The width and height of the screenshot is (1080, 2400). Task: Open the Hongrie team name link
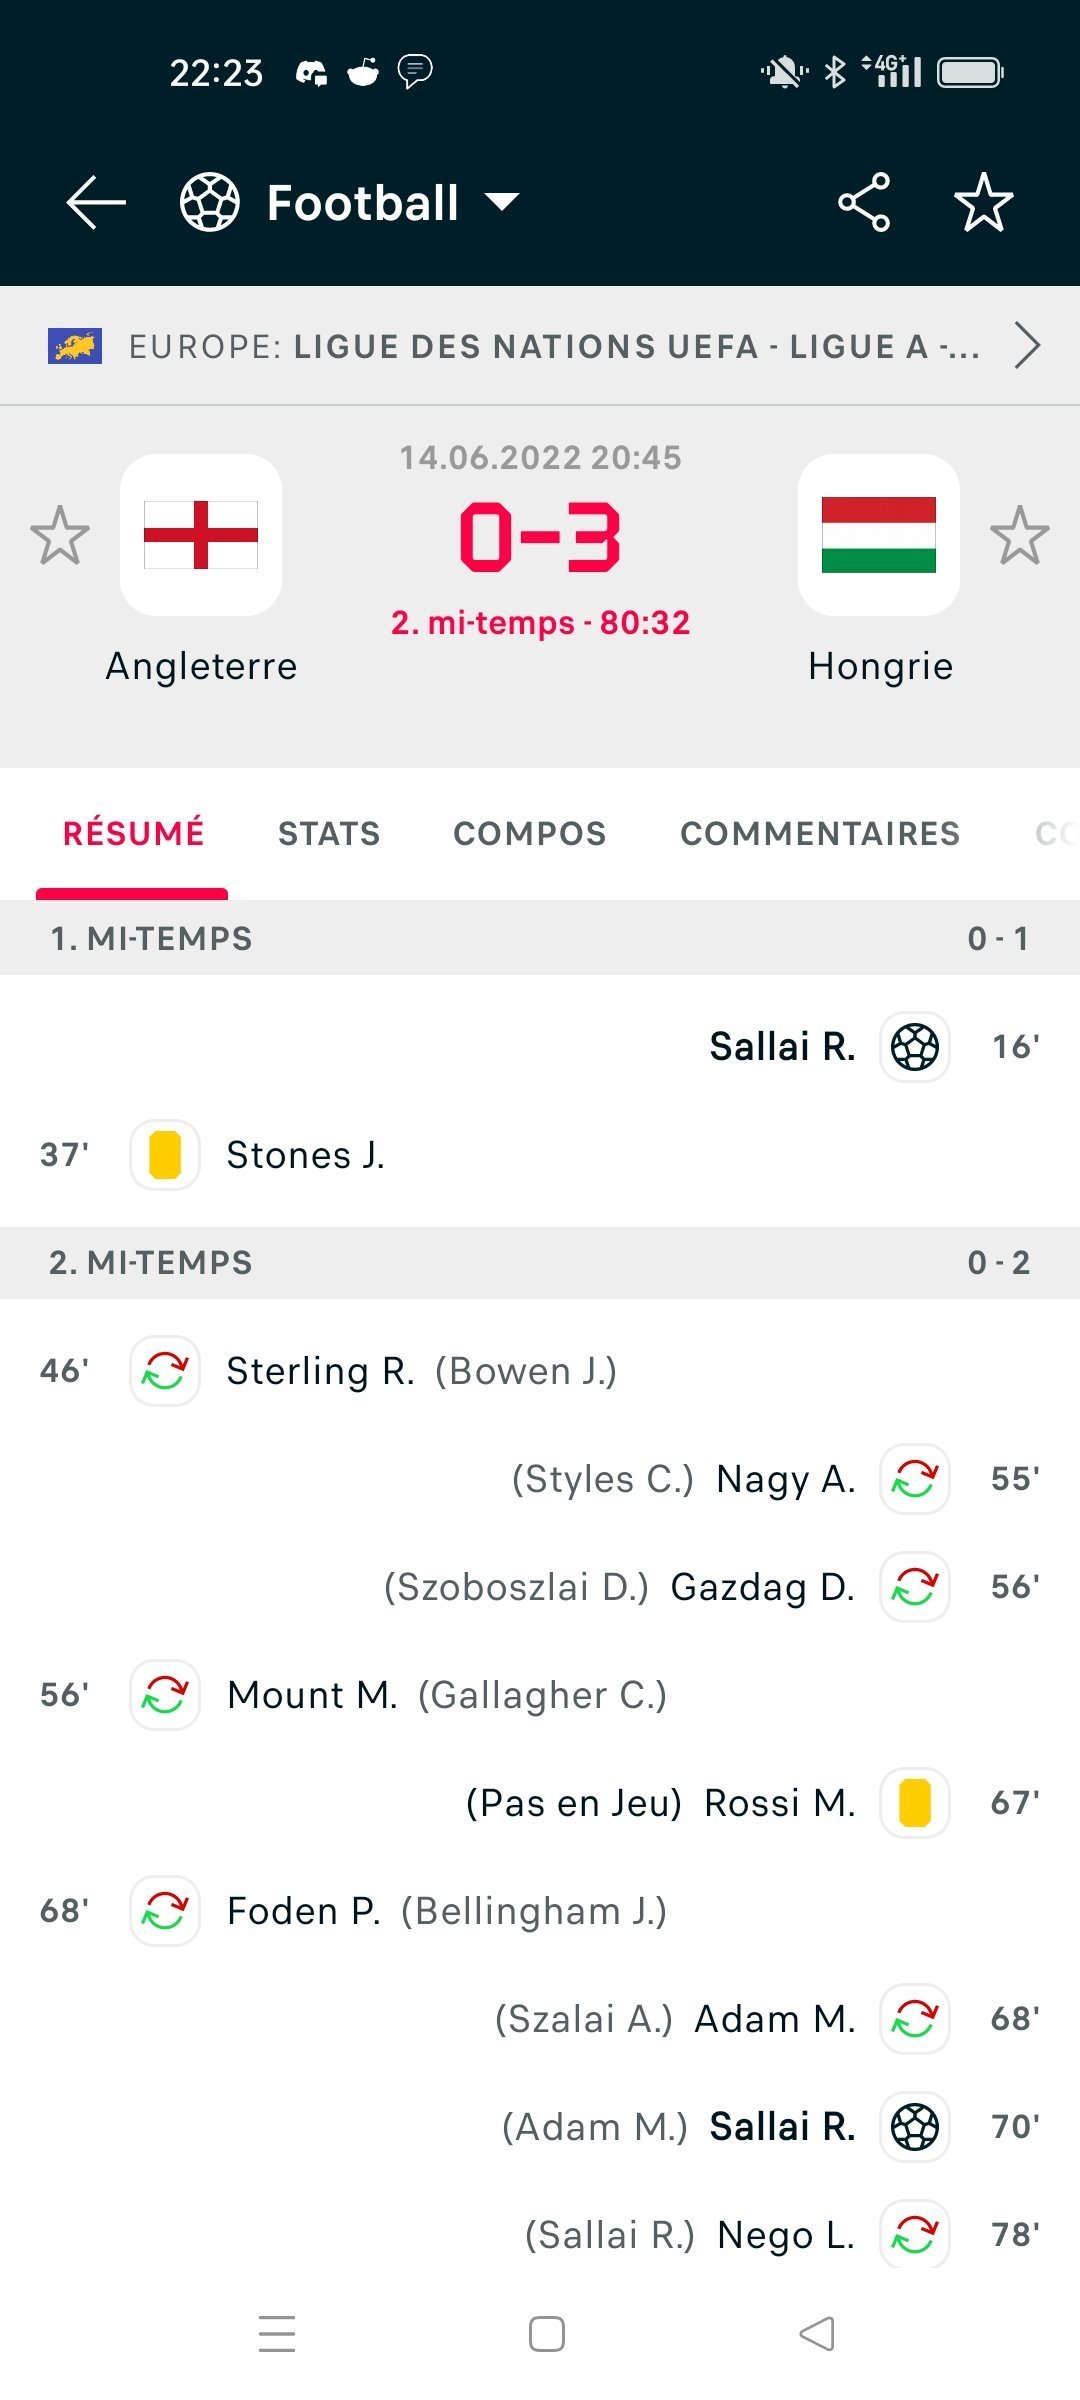pyautogui.click(x=880, y=666)
